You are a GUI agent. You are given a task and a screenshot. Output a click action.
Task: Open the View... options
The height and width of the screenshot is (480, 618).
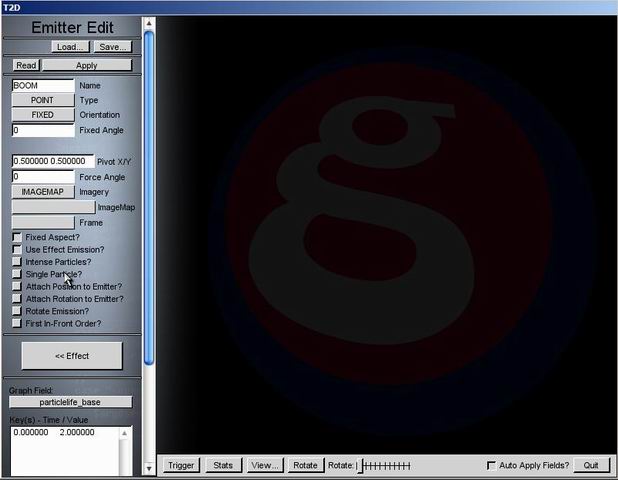click(265, 465)
